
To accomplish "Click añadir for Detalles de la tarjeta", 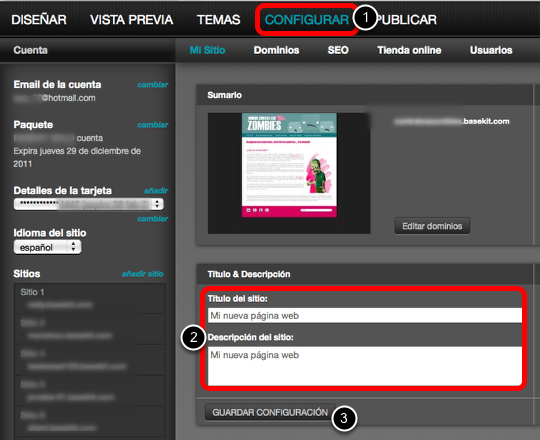I will tap(156, 191).
